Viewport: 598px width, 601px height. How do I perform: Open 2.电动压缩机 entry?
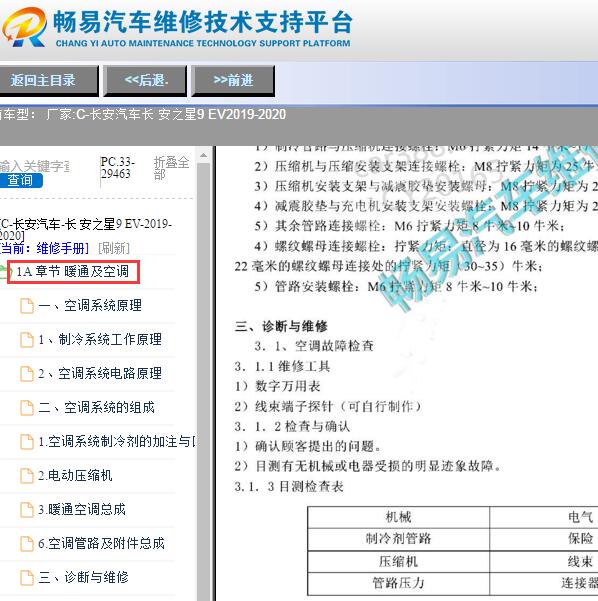pyautogui.click(x=75, y=476)
